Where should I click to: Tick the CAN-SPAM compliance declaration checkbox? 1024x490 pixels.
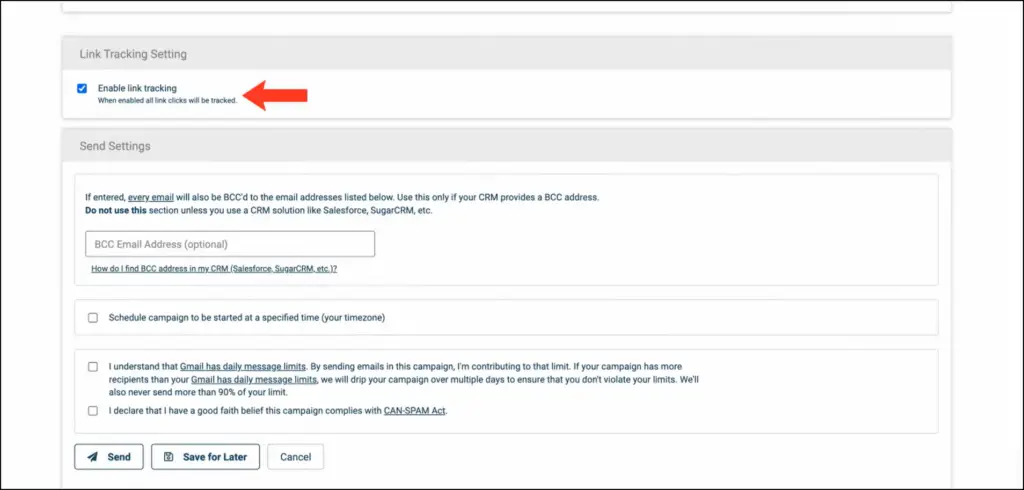pyautogui.click(x=93, y=411)
